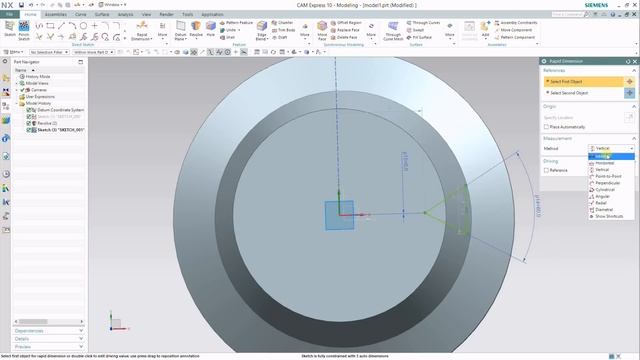Click the Move Face icon
This screenshot has width=640, height=360.
322,27
